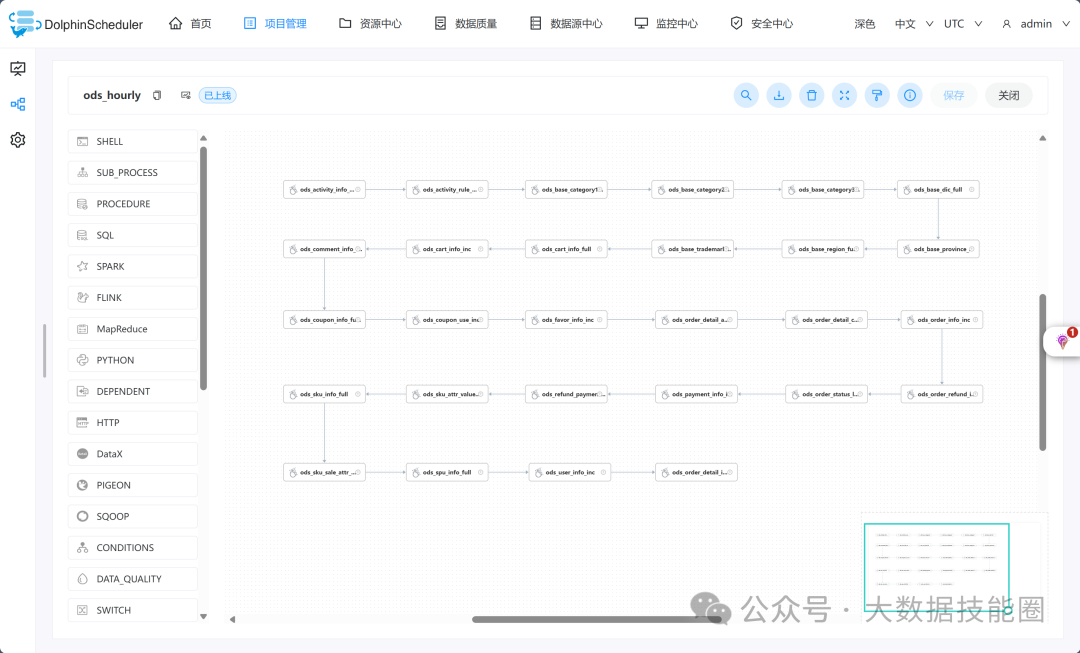Click the search icon in the workflow toolbar
1080x653 pixels.
(x=746, y=95)
